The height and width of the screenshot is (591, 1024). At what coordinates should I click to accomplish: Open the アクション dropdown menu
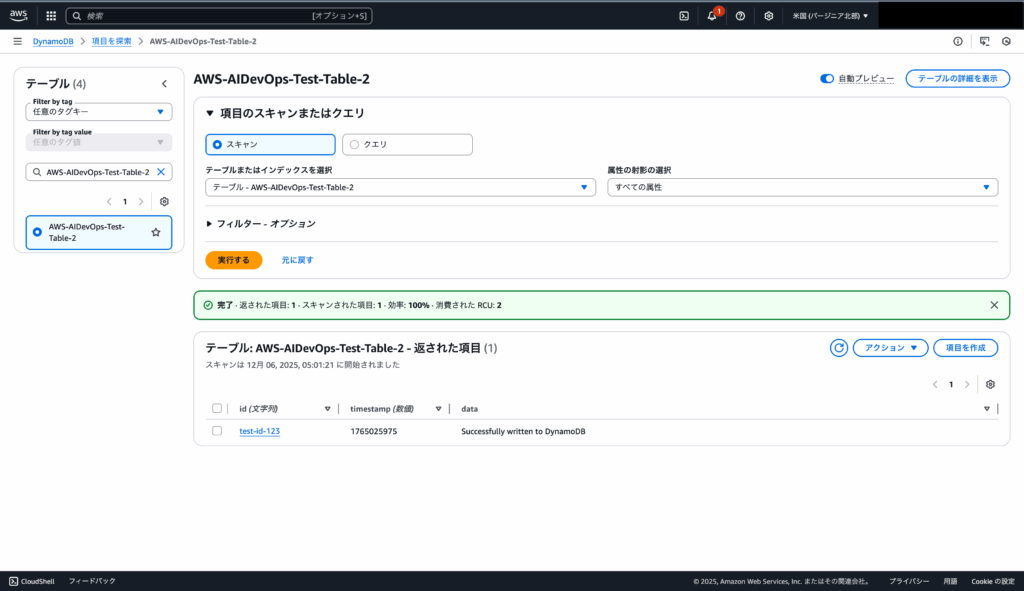(890, 348)
